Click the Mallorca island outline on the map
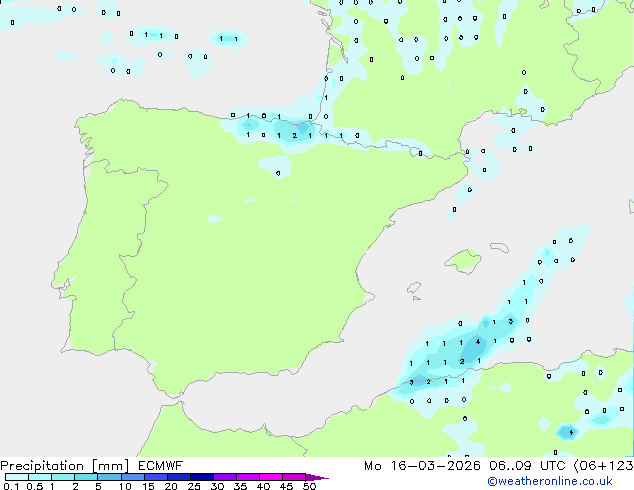Image resolution: width=634 pixels, height=490 pixels. (x=463, y=261)
